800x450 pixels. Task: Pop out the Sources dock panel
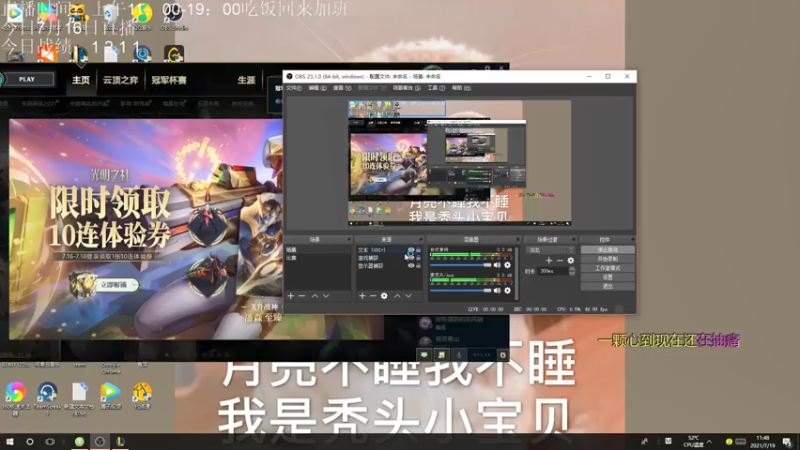click(x=421, y=239)
